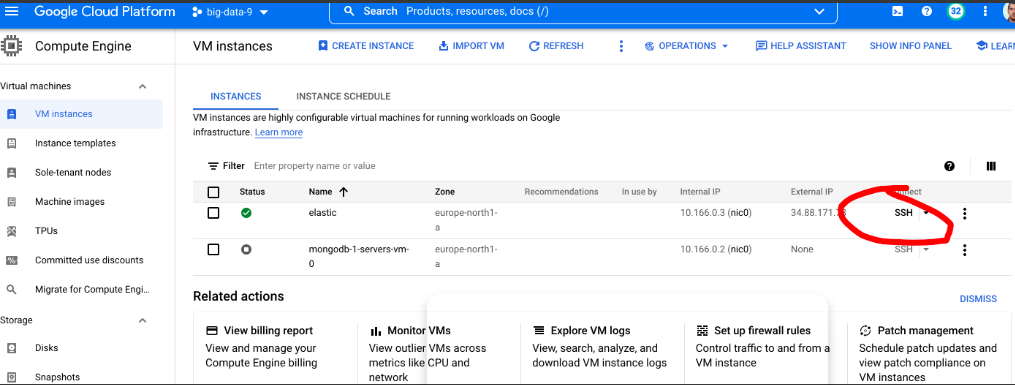Open table help question mark icon

pyautogui.click(x=949, y=166)
